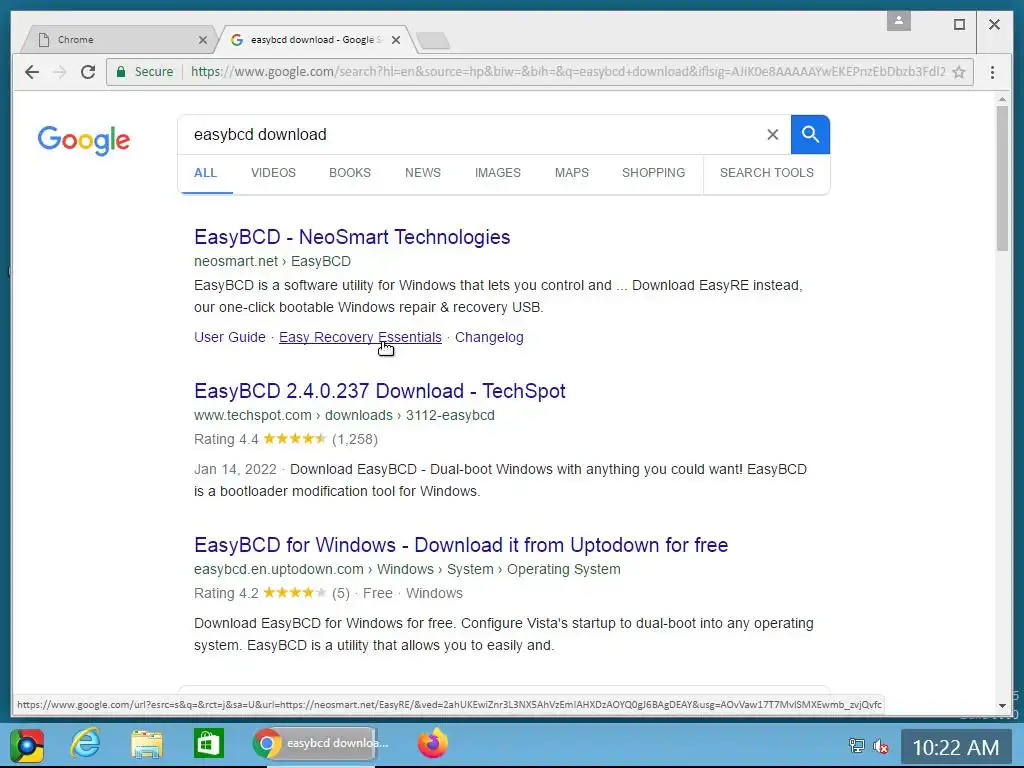Click the Google logo
Image resolution: width=1024 pixels, height=768 pixels.
click(x=84, y=139)
